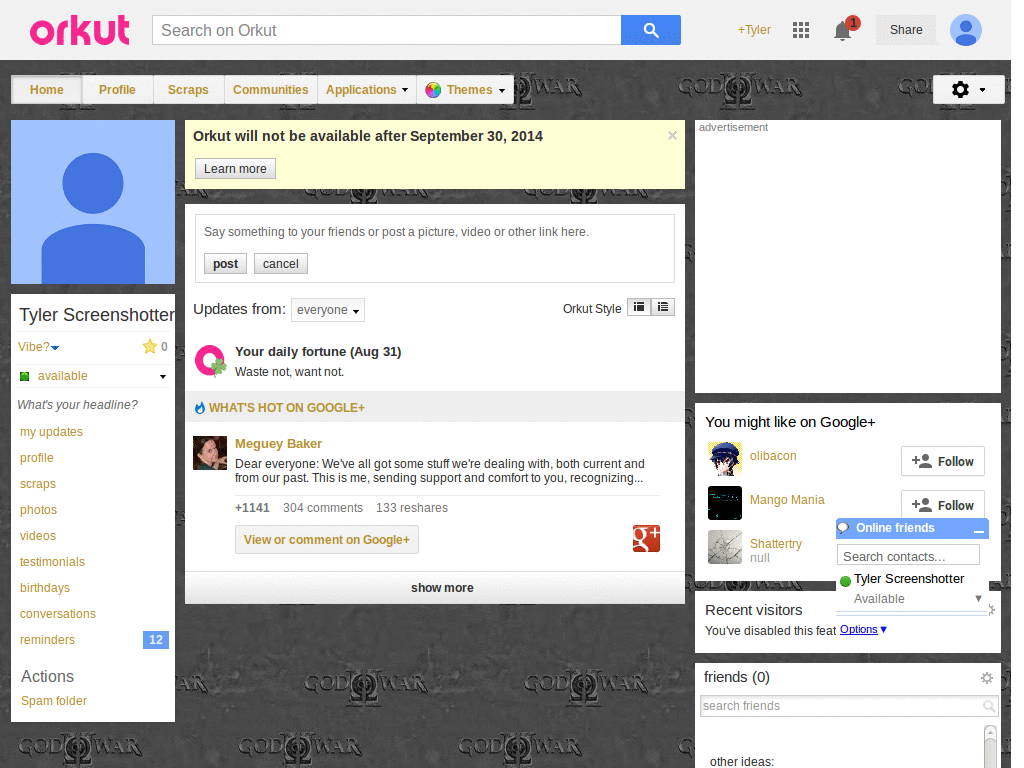Image resolution: width=1024 pixels, height=768 pixels.
Task: Click show more updates
Action: click(x=442, y=588)
